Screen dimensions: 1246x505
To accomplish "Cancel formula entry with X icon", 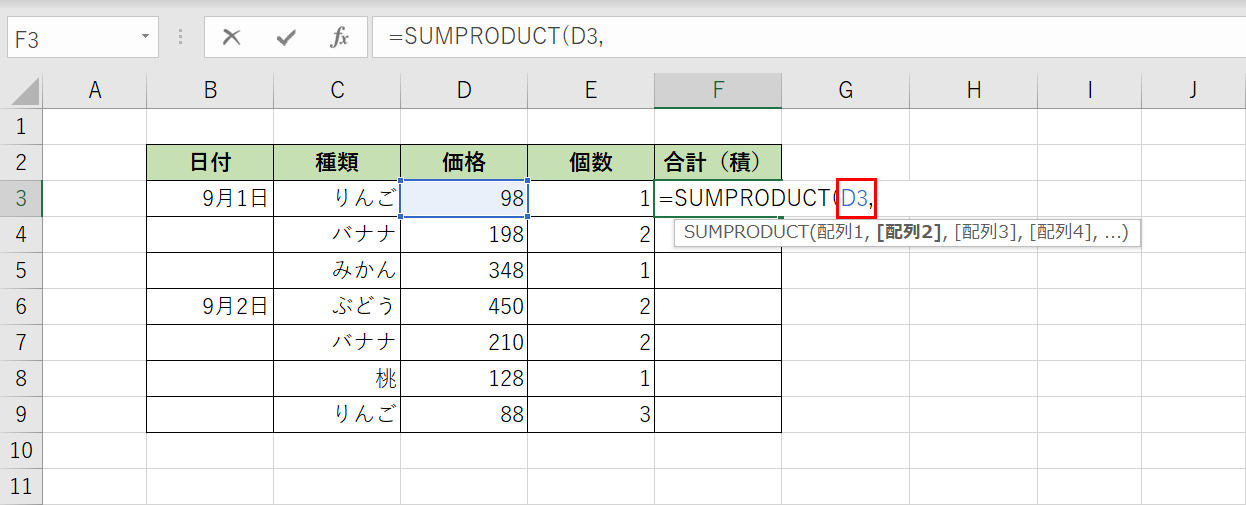I will (x=232, y=38).
